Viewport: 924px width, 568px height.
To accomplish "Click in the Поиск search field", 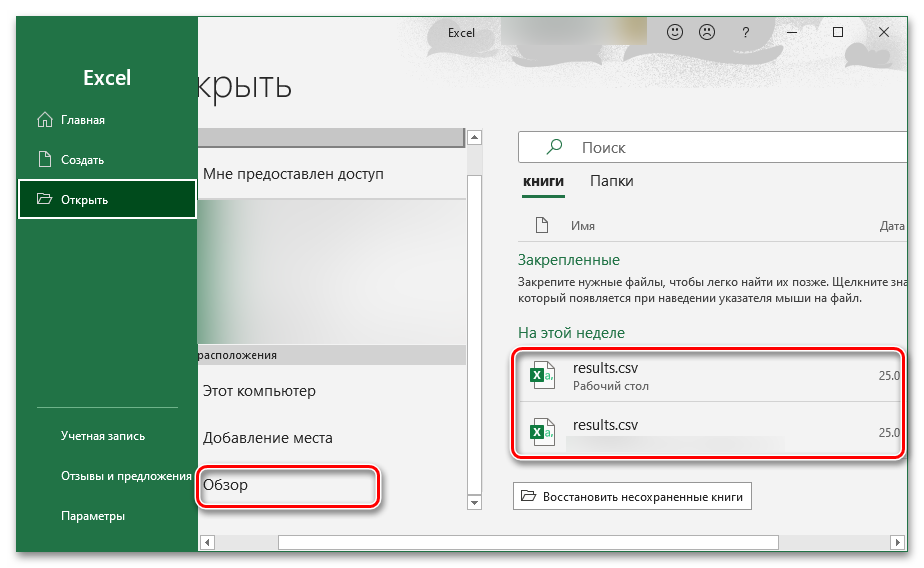I will point(730,147).
